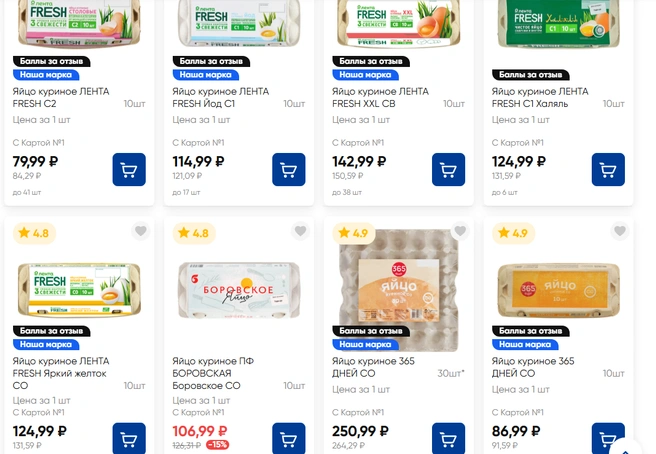Toggle favorite heart on БОРОВСКОЕ eggs
Image resolution: width=656 pixels, height=454 pixels.
click(x=300, y=232)
